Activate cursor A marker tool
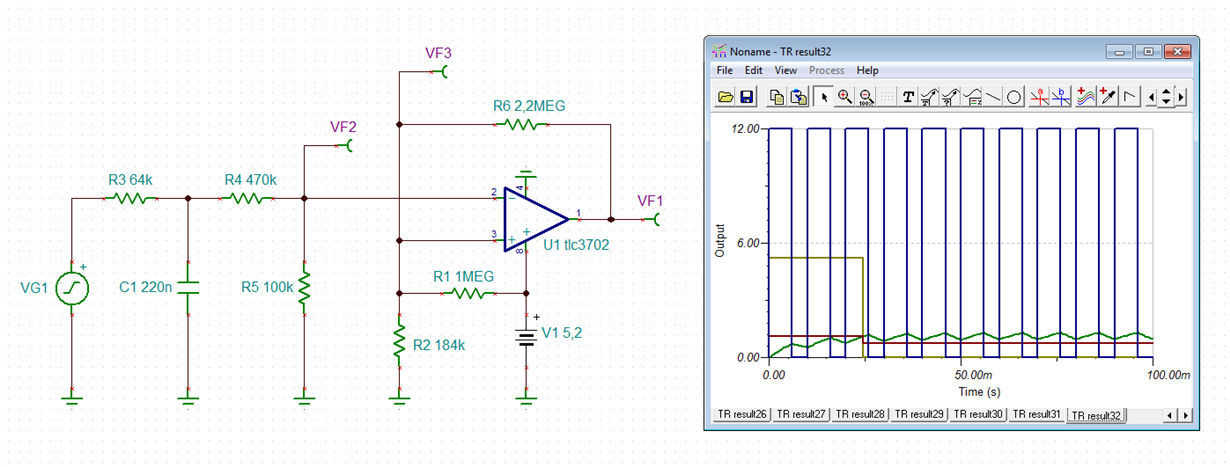 tap(1039, 97)
